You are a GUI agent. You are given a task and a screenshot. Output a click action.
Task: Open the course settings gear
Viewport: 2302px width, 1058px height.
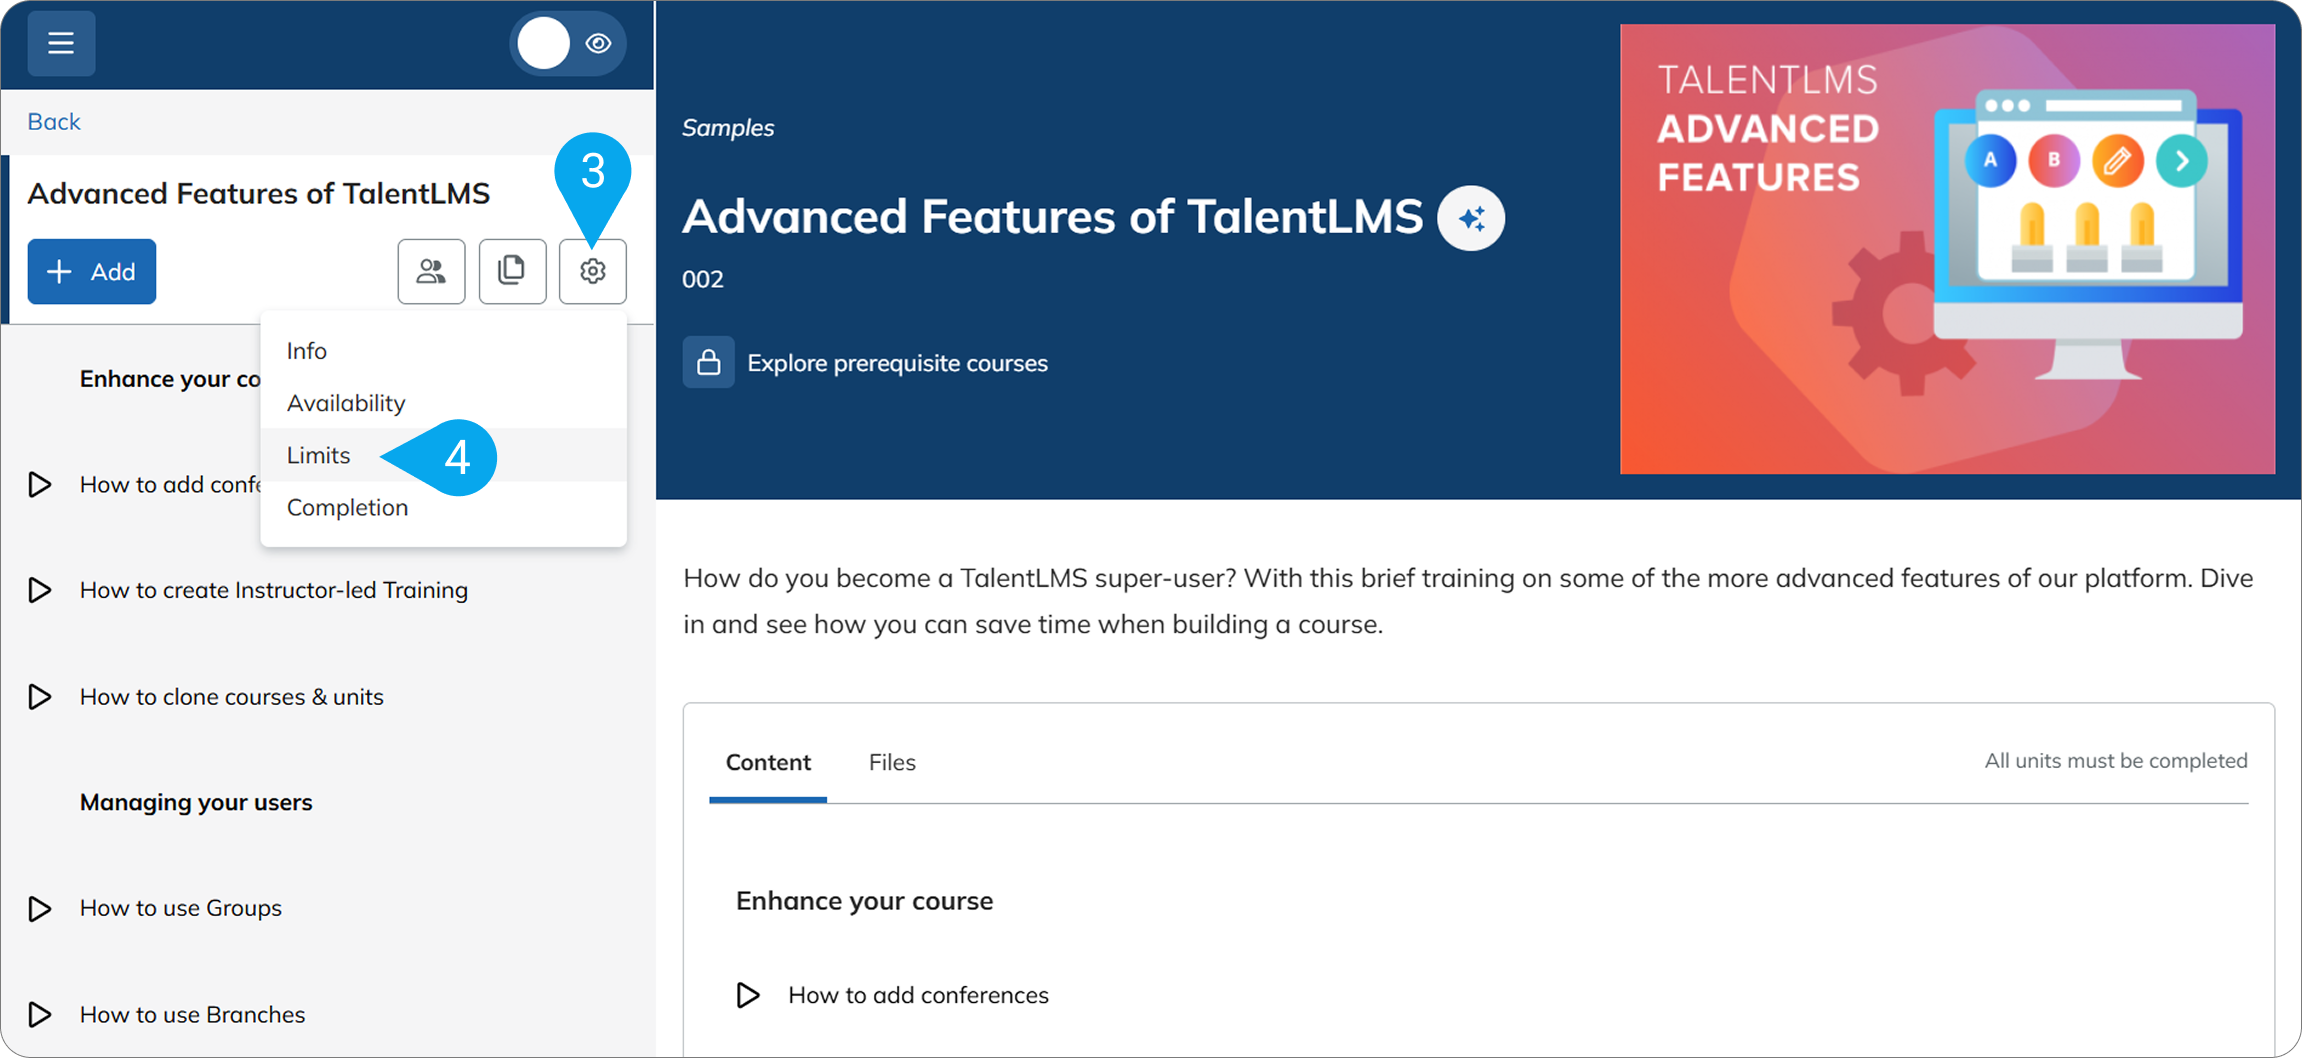[x=593, y=271]
